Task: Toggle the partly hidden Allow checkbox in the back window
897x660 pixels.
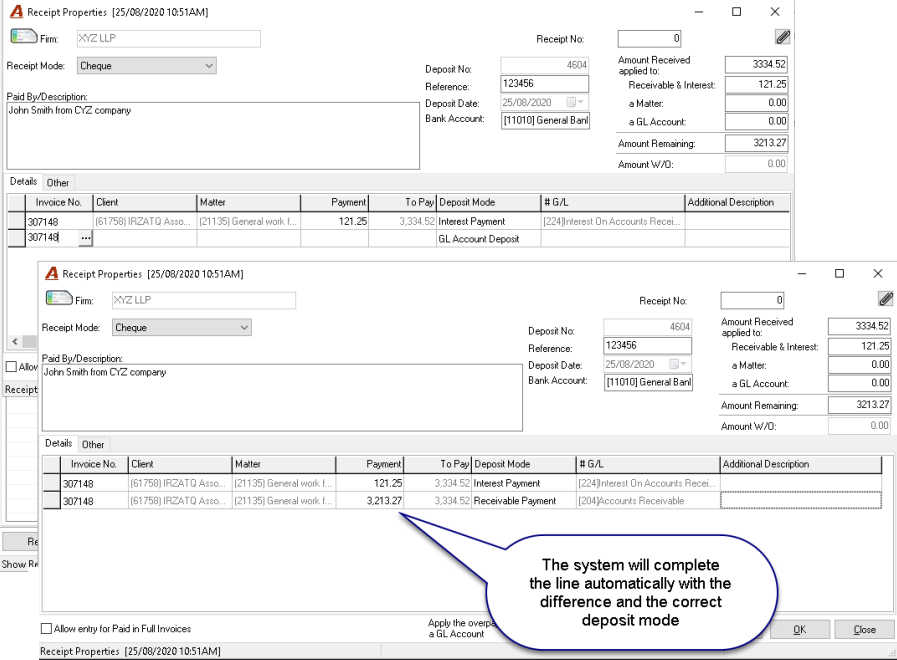Action: (11, 367)
